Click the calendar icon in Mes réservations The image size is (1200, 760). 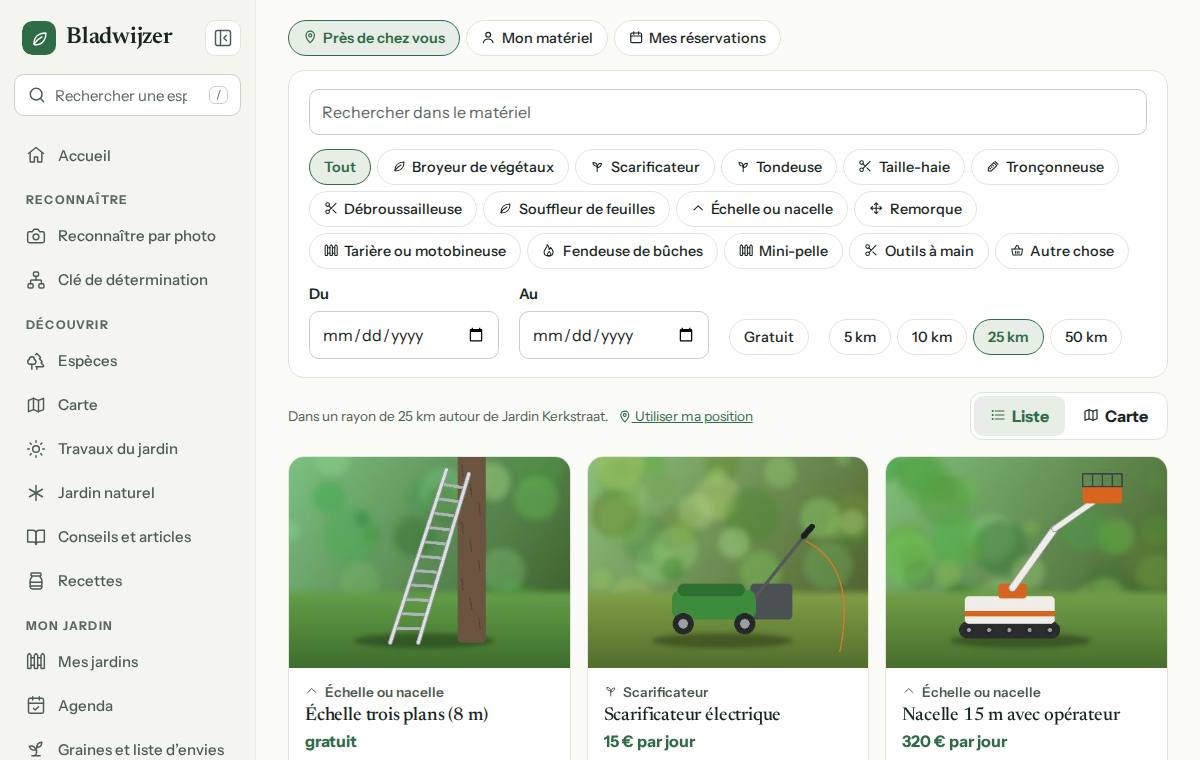[x=636, y=38]
